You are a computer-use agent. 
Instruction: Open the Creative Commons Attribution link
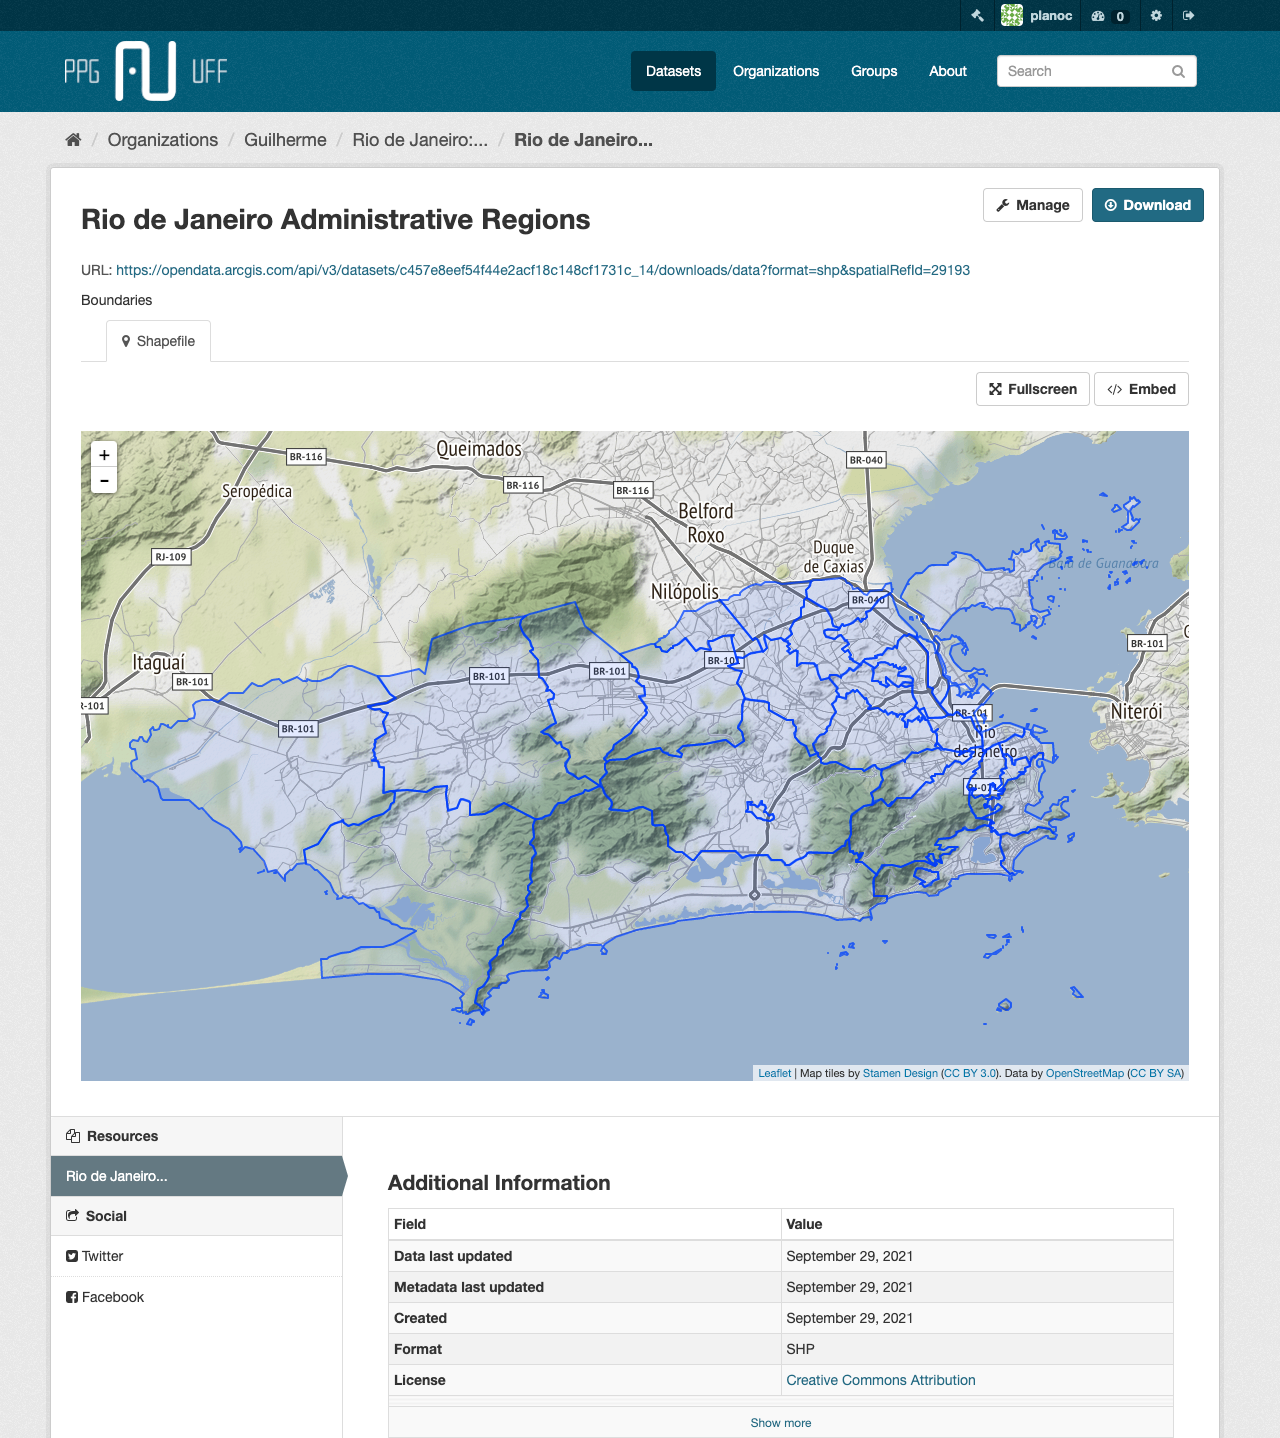pyautogui.click(x=880, y=1380)
